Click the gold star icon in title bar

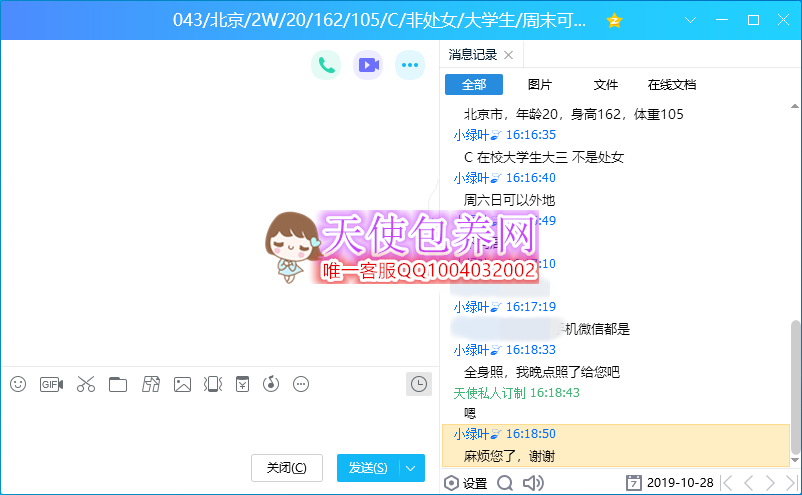point(614,20)
